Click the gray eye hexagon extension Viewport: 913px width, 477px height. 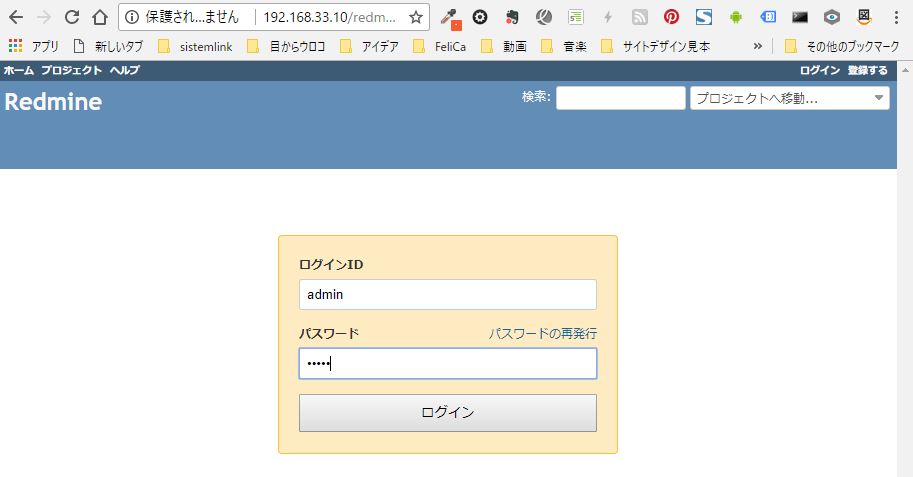coord(831,17)
